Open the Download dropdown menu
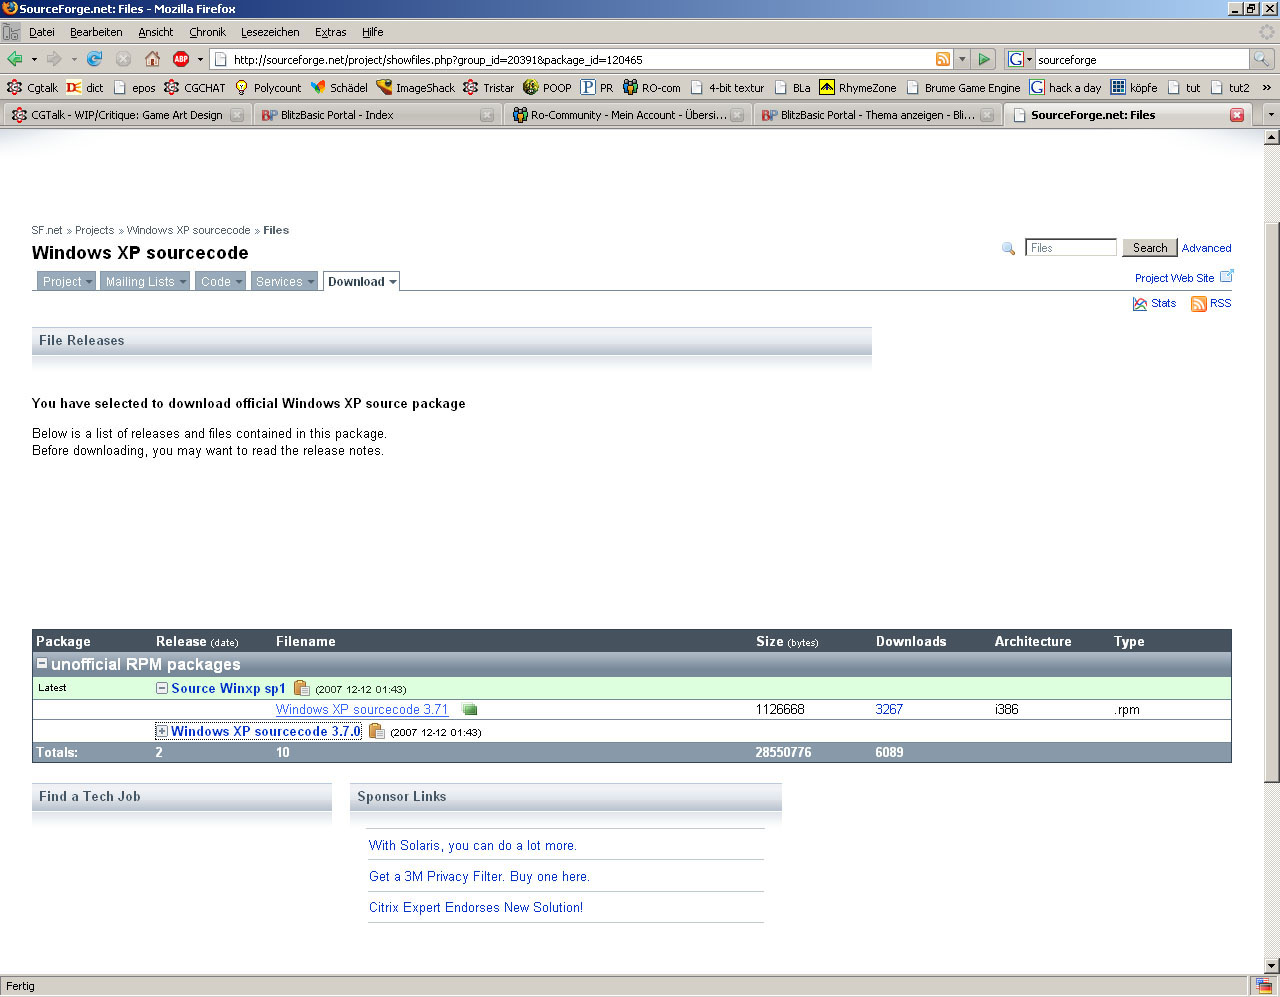Image resolution: width=1280 pixels, height=997 pixels. coord(361,282)
